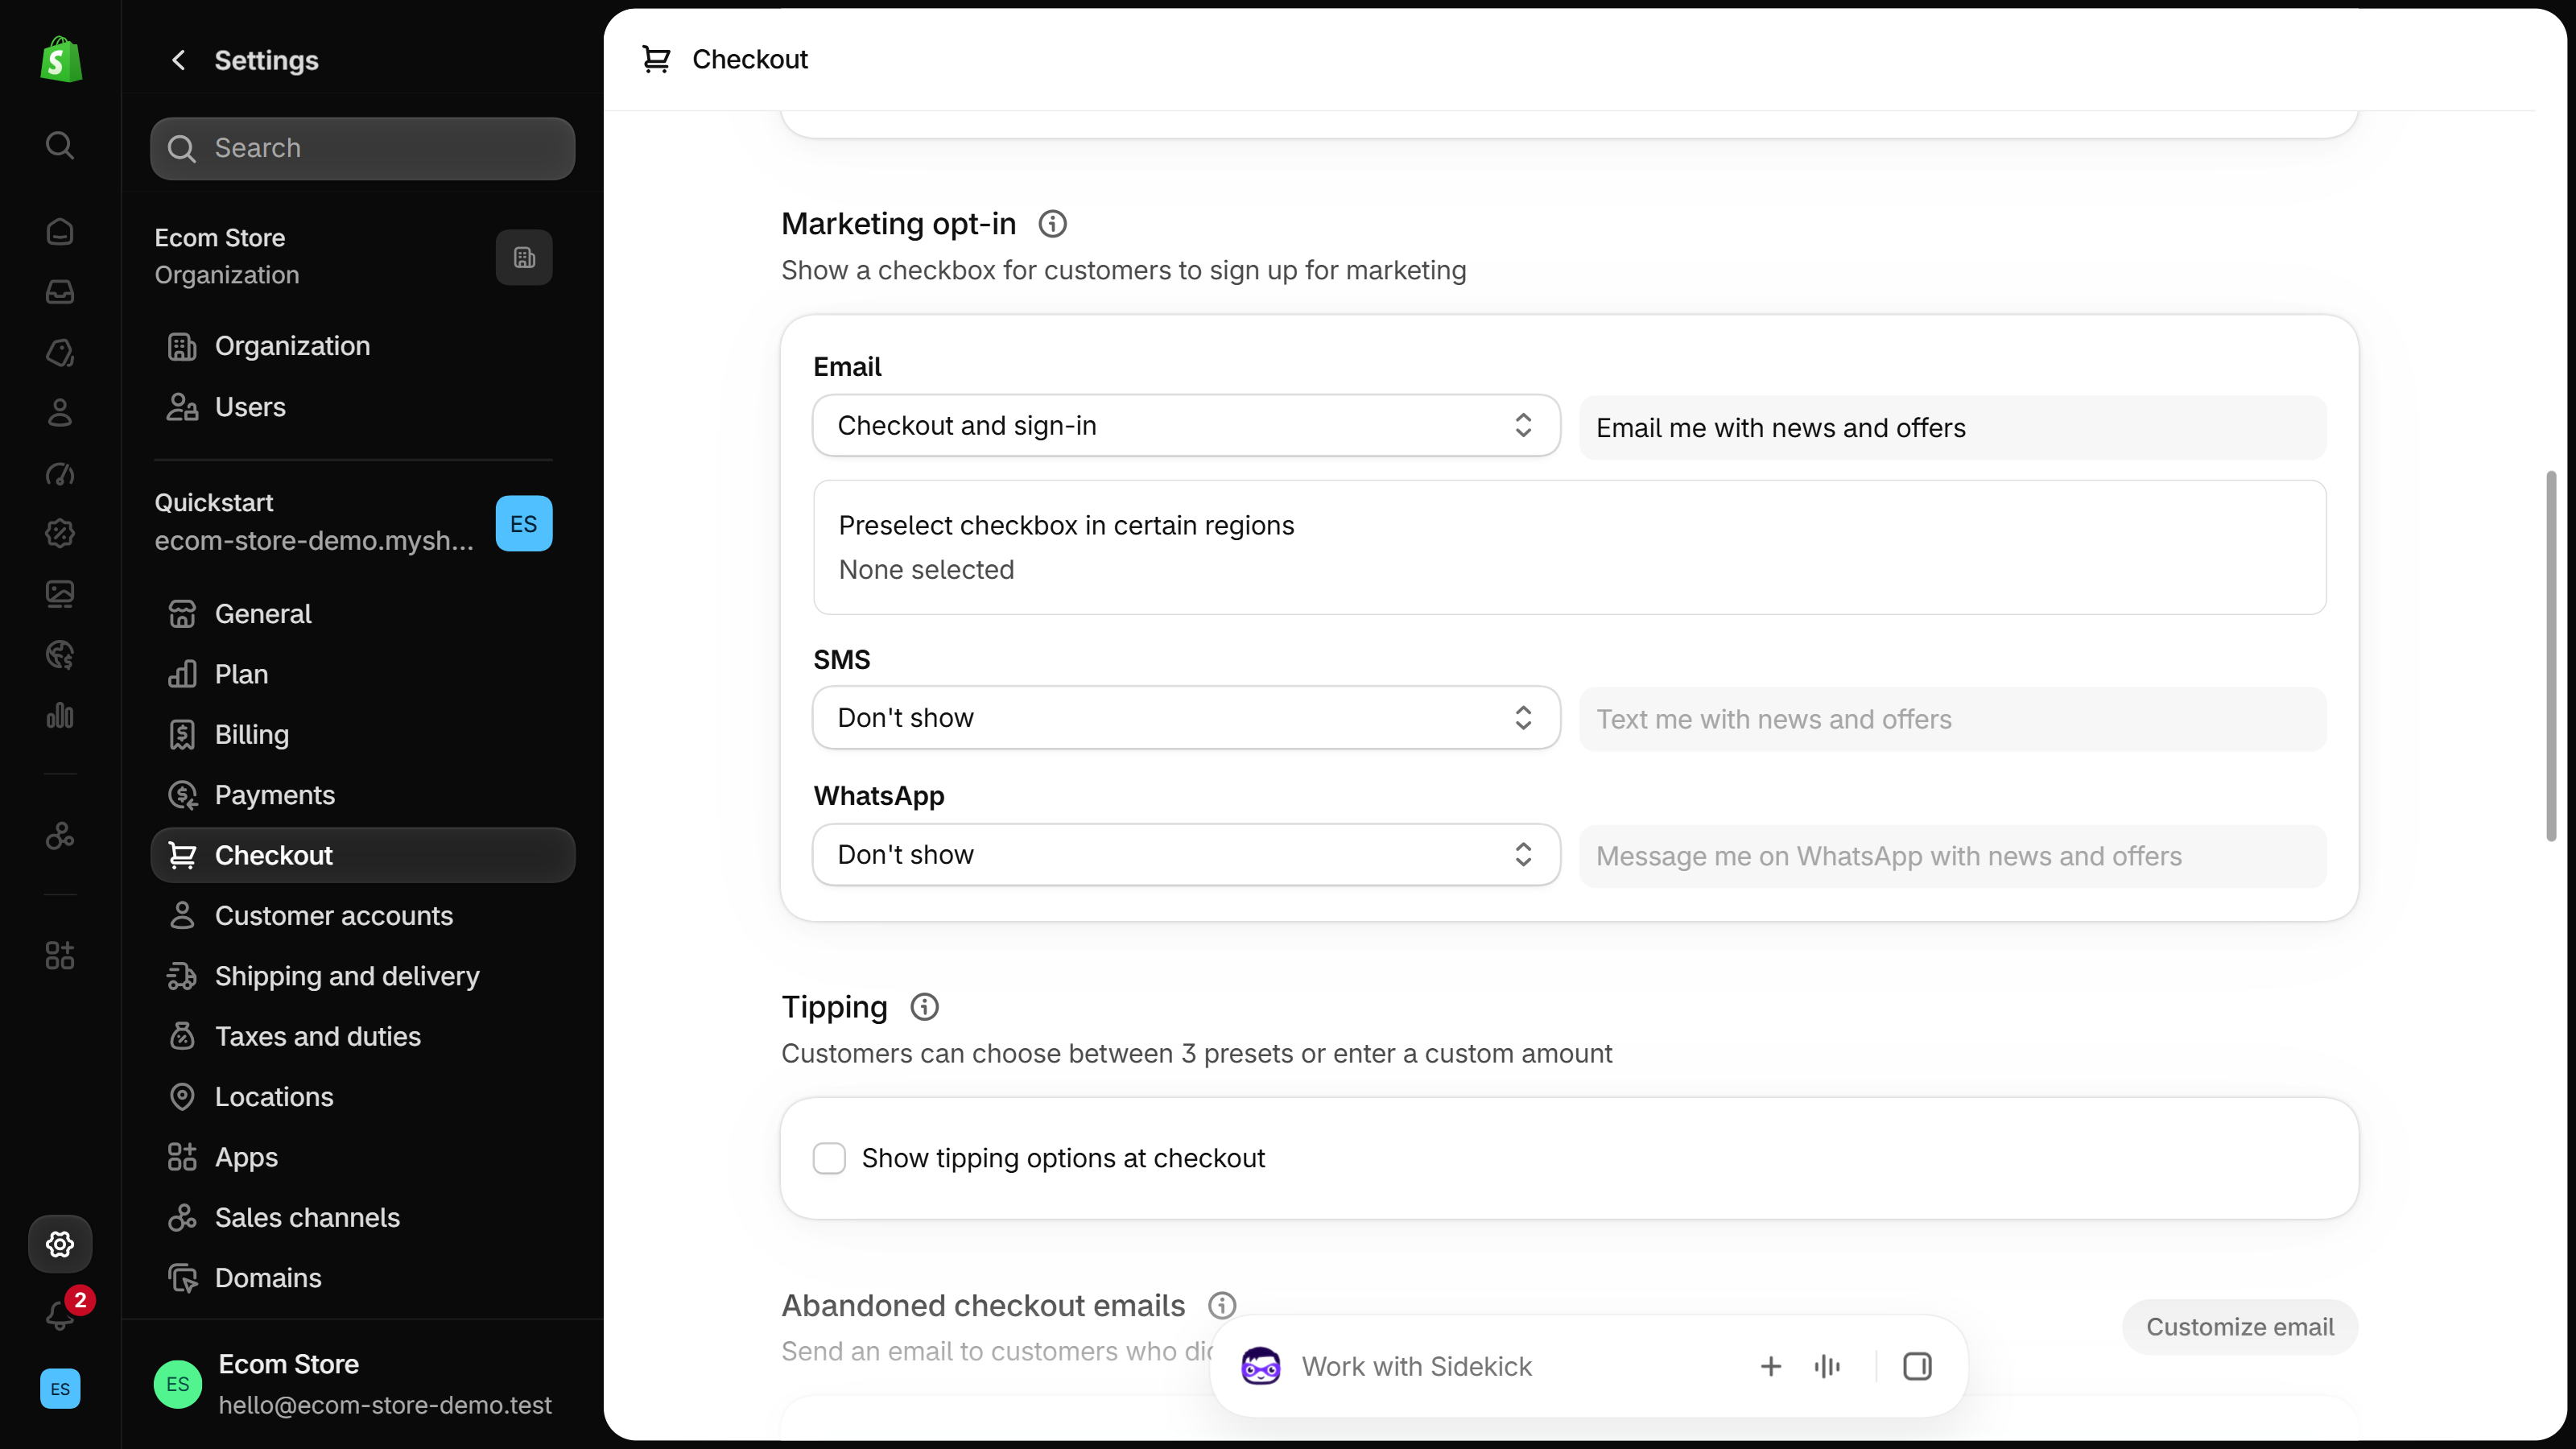
Task: Enable Show tipping options at checkout
Action: click(829, 1159)
